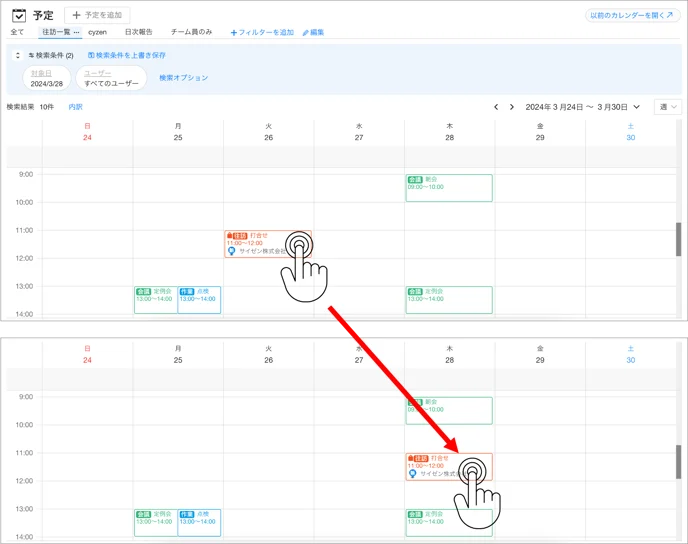Open the 日次報告 tab
This screenshot has height=544, width=688.
click(139, 32)
